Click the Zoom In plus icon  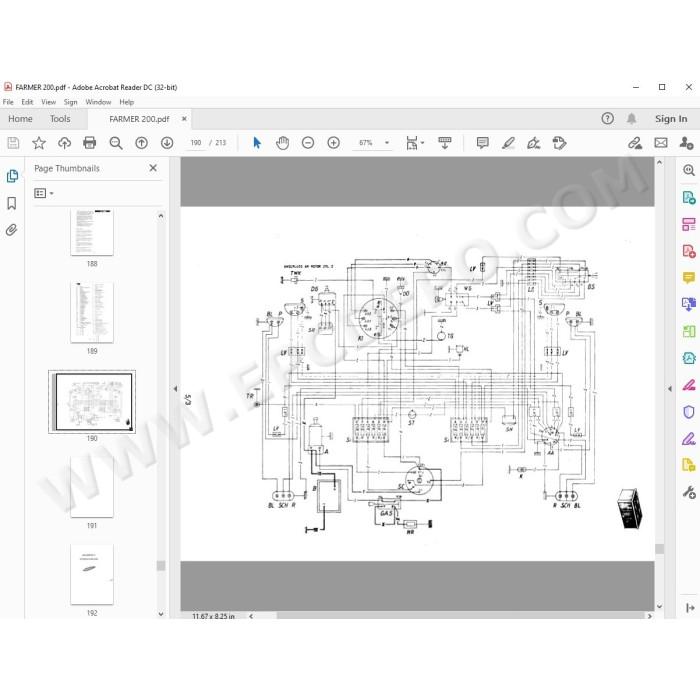(333, 143)
